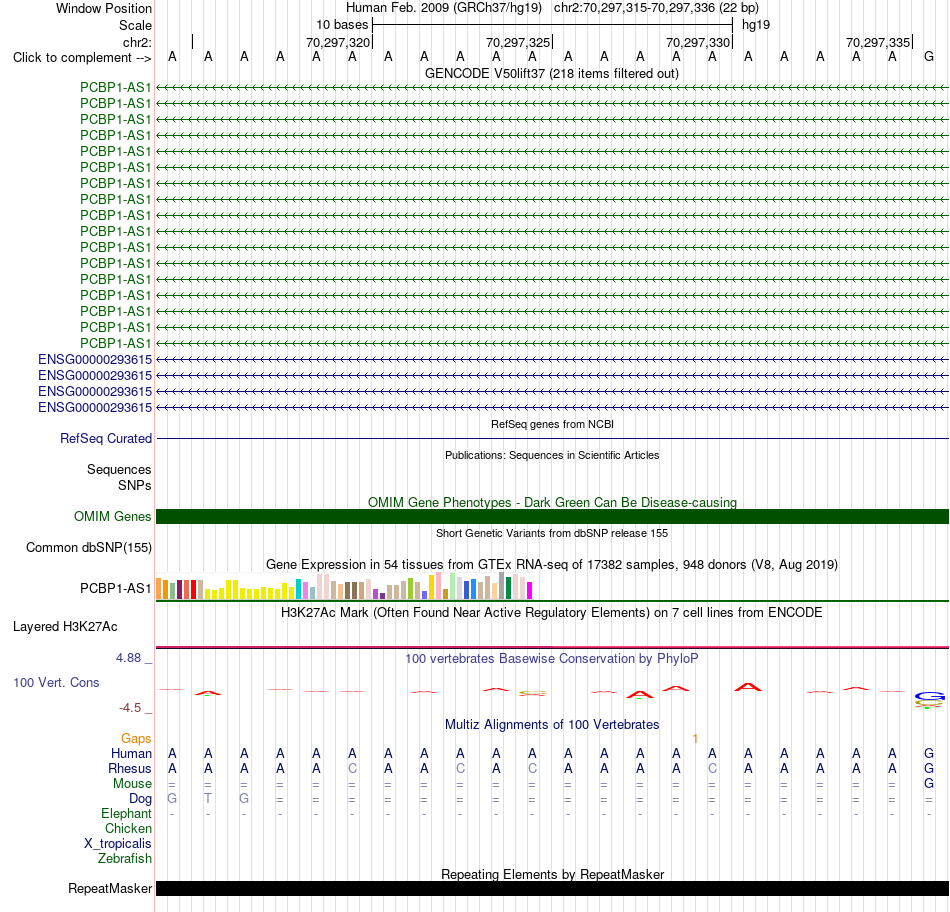Click ruler position "70,297,335"
Screen dimensions: 950x912
click(878, 42)
